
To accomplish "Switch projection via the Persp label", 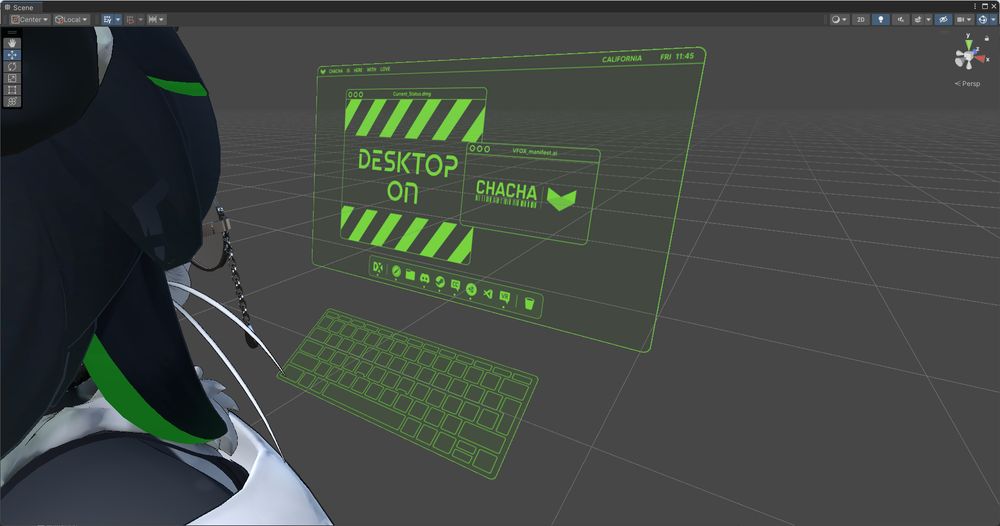I will click(x=967, y=84).
